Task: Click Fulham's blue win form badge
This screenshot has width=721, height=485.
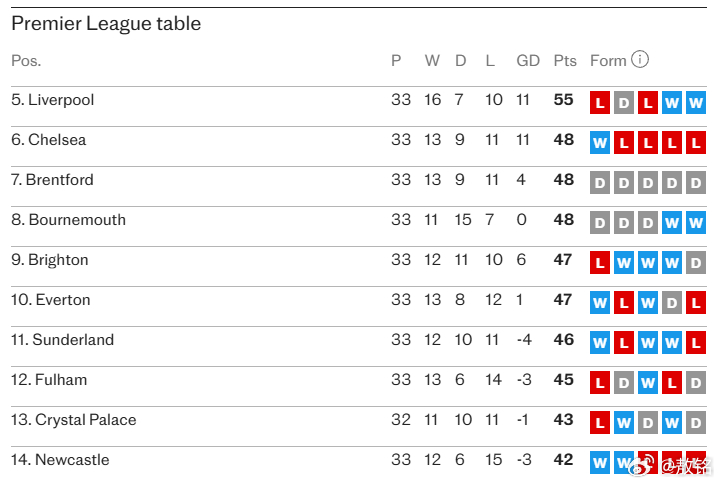Action: coord(648,383)
